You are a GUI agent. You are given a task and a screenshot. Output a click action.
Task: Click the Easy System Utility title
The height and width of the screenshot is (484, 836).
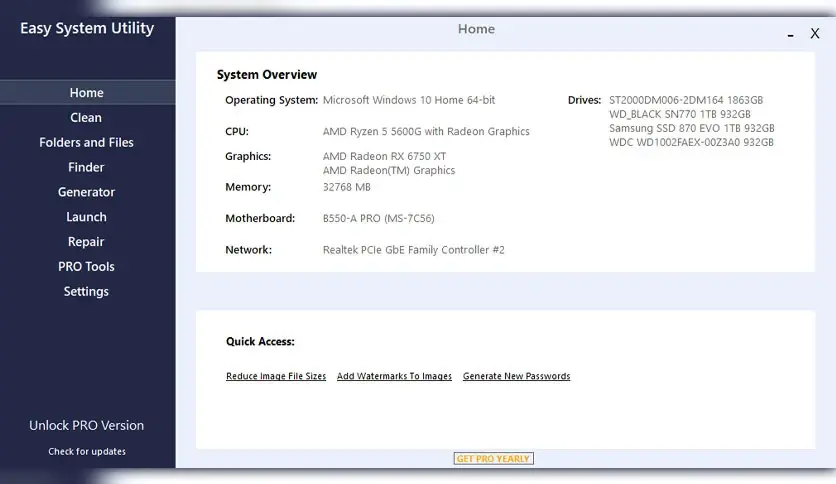87,28
